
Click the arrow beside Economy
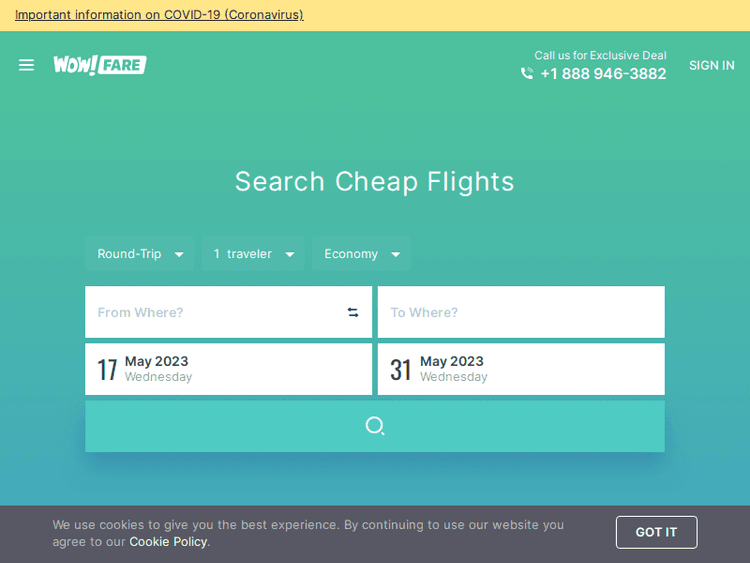(x=396, y=255)
